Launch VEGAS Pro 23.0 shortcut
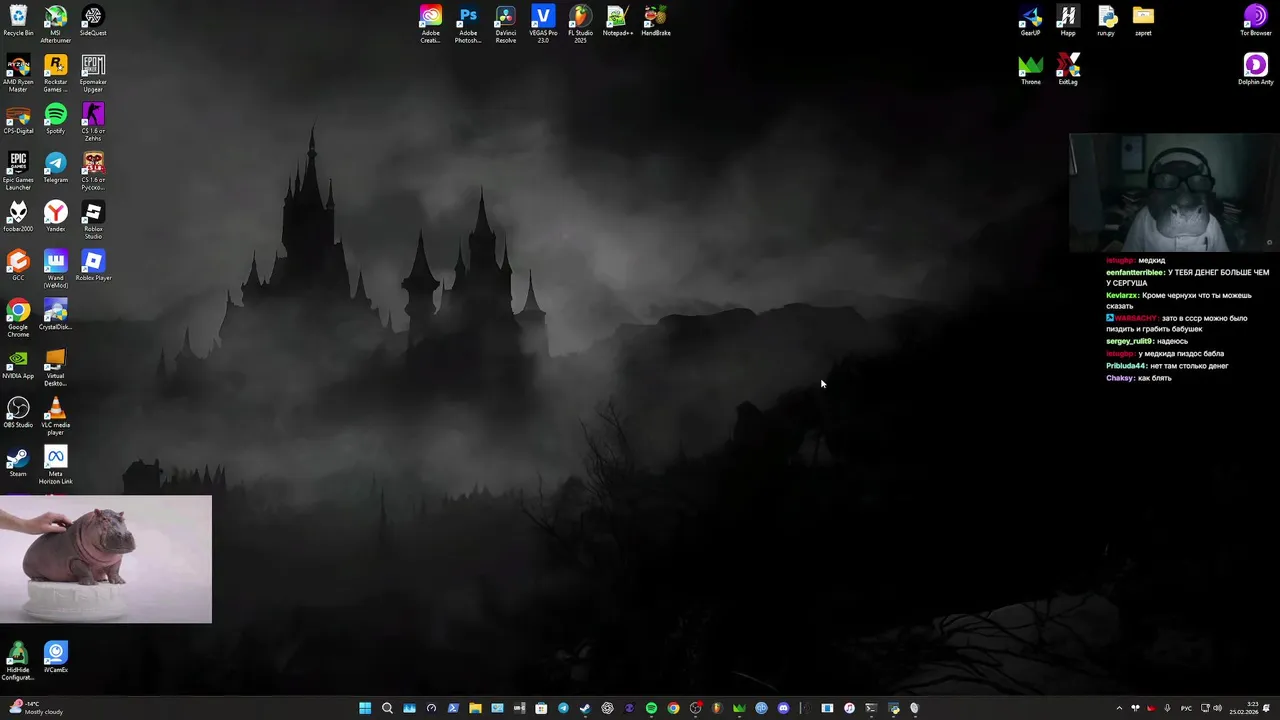Image resolution: width=1280 pixels, height=720 pixels. (543, 24)
